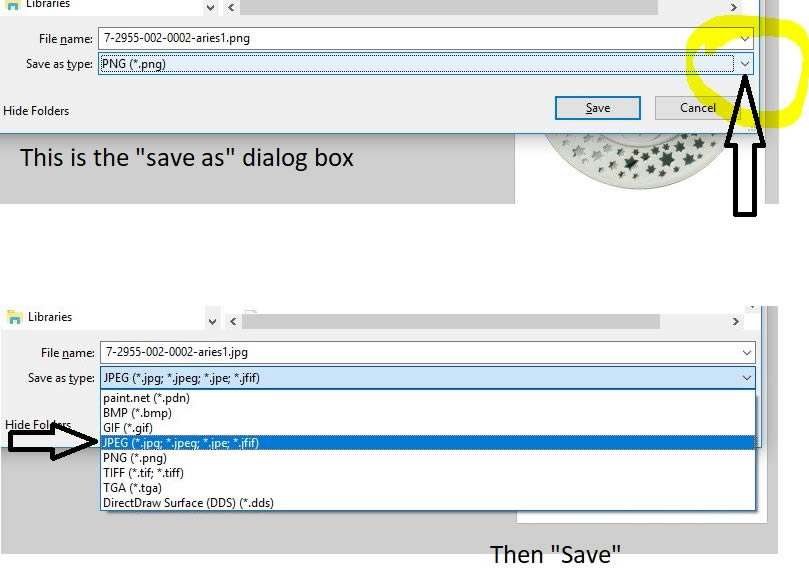The height and width of the screenshot is (568, 809).
Task: Click the Save button
Action: click(597, 108)
